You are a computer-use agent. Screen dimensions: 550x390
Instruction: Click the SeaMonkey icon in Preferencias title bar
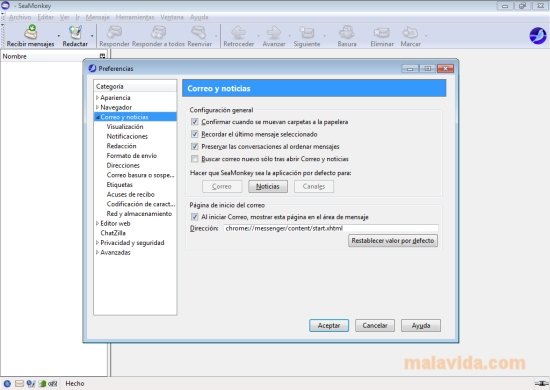pyautogui.click(x=92, y=68)
